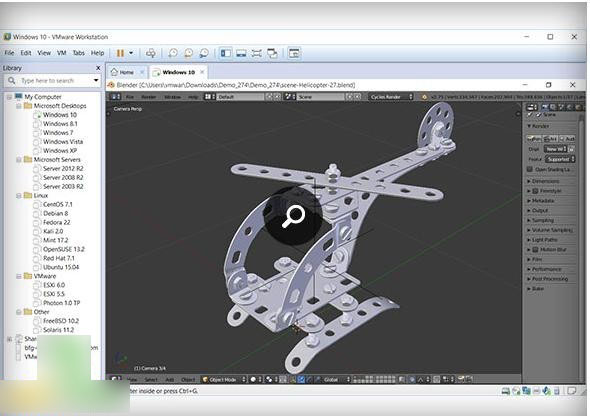Open the Cycles Render engine dropdown
The image size is (590, 416).
[x=391, y=97]
